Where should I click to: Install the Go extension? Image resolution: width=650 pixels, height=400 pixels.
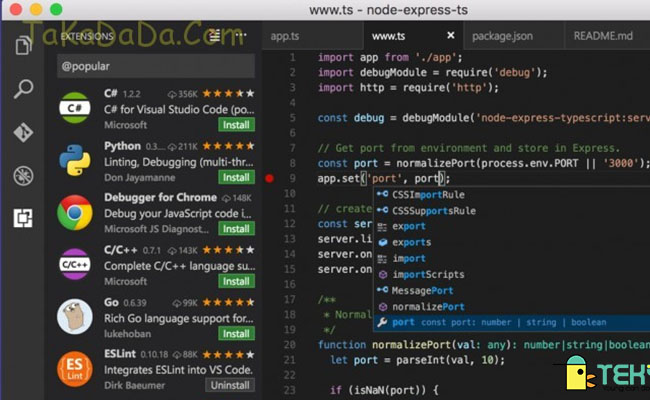point(236,334)
